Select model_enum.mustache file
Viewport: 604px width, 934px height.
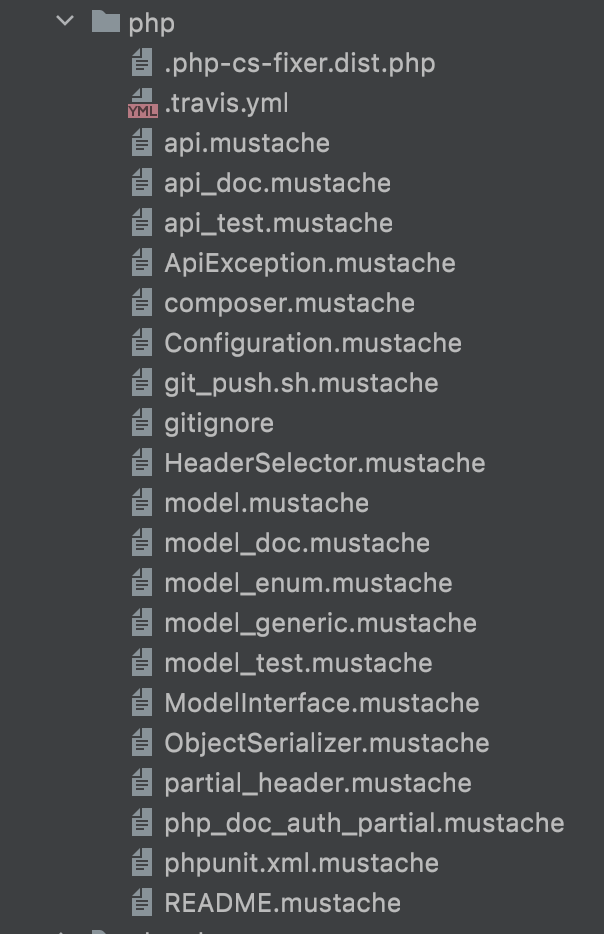coord(309,583)
